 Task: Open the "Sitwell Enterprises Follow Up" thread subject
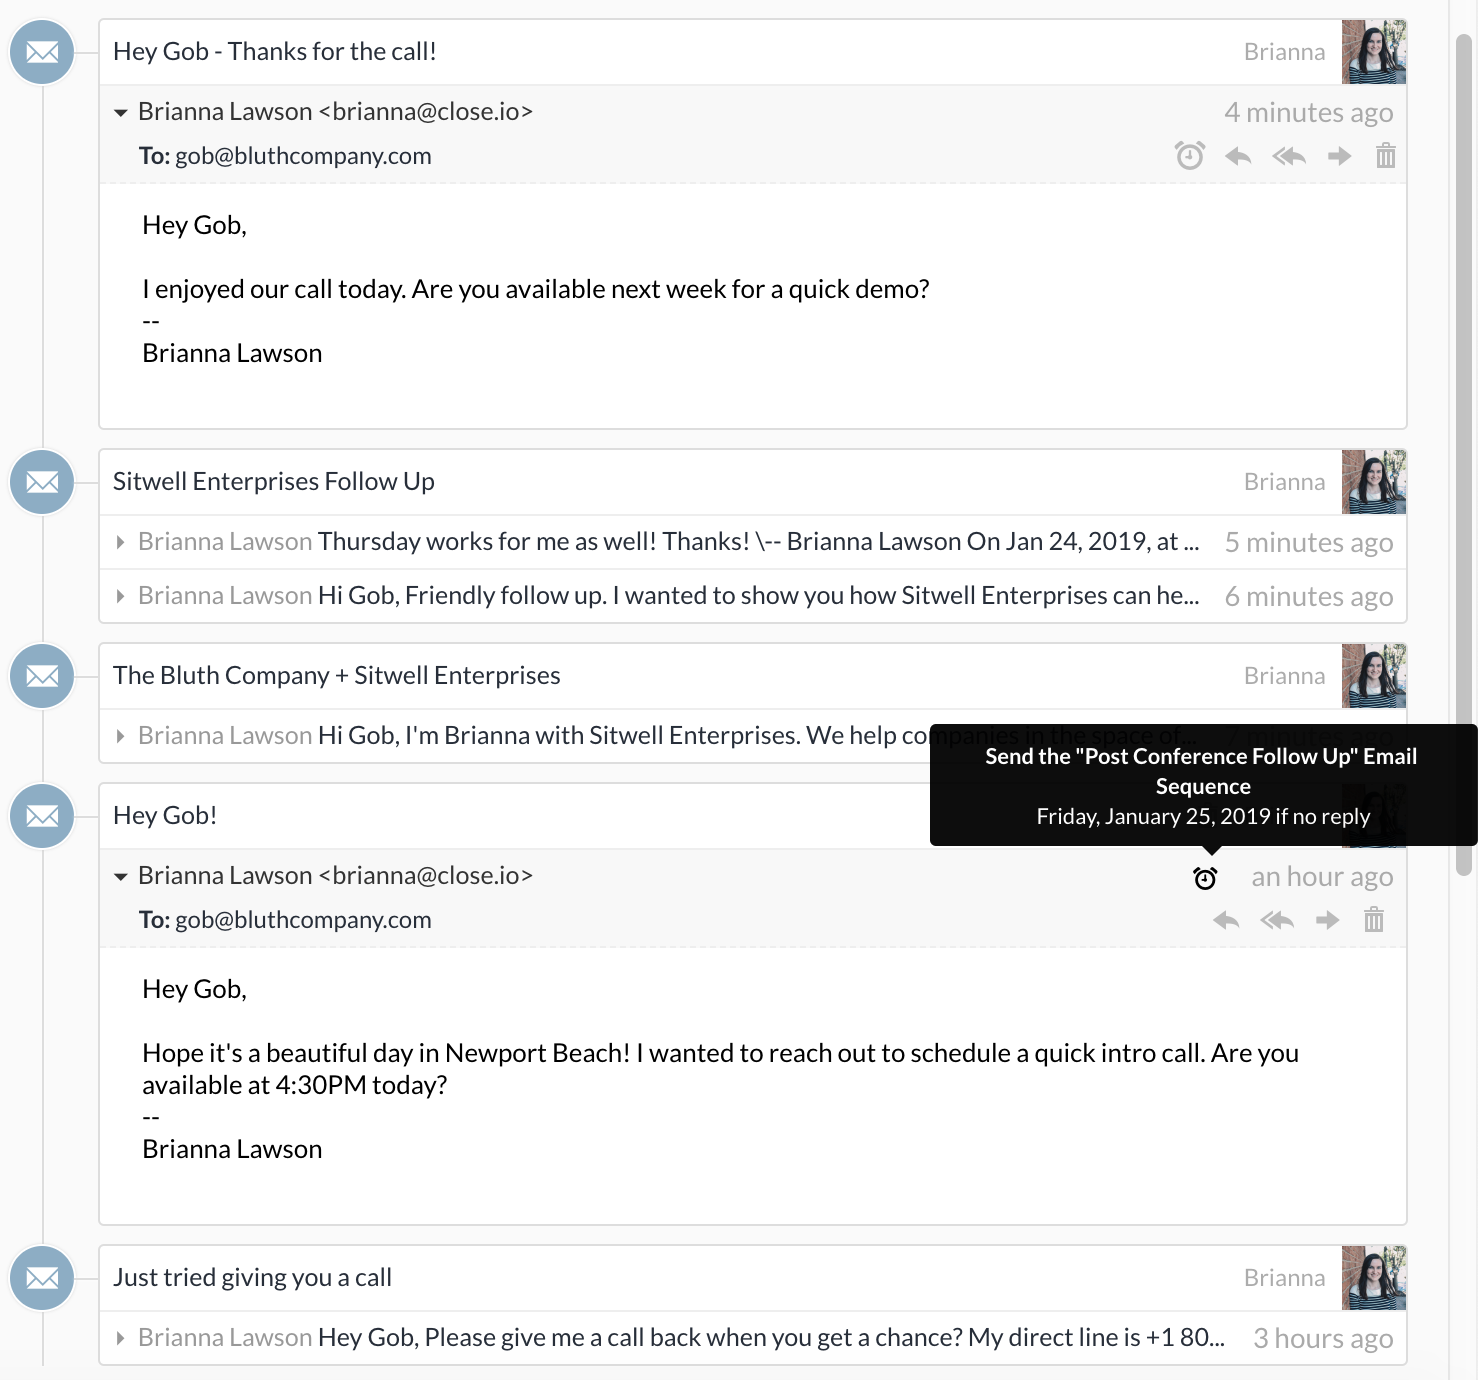click(x=274, y=482)
